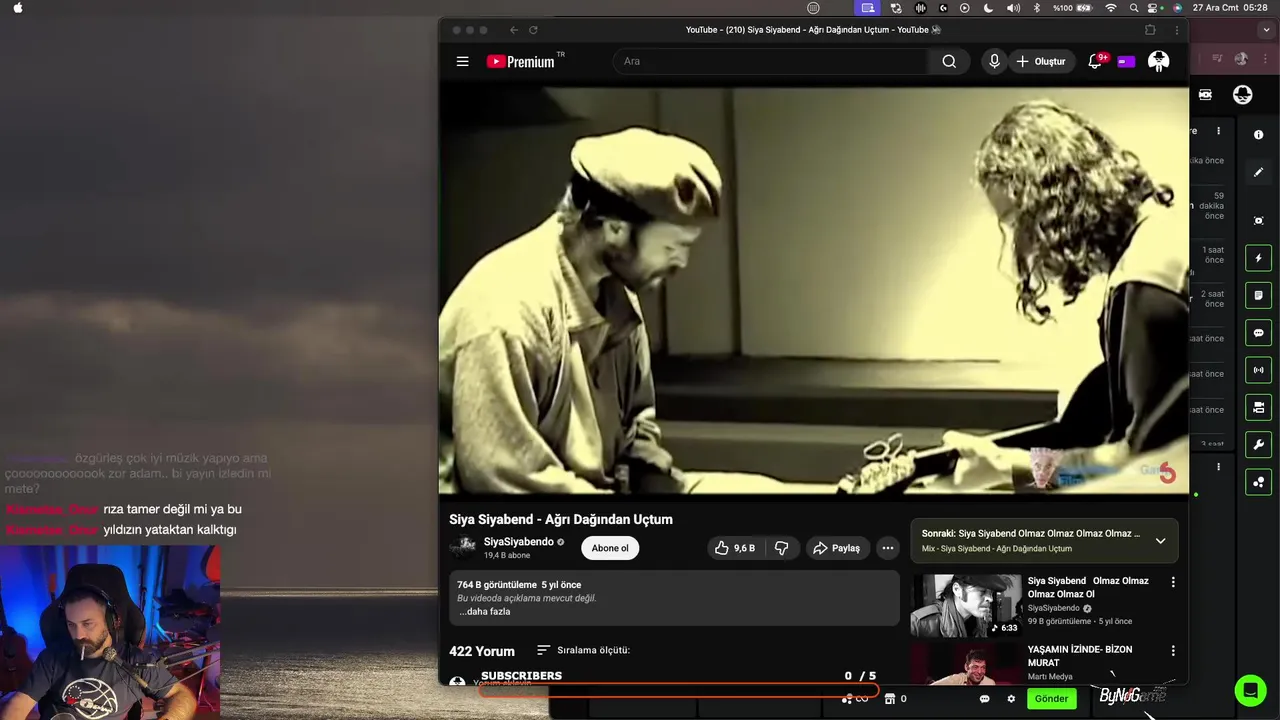Open the YouTube hamburger guide menu

462,61
